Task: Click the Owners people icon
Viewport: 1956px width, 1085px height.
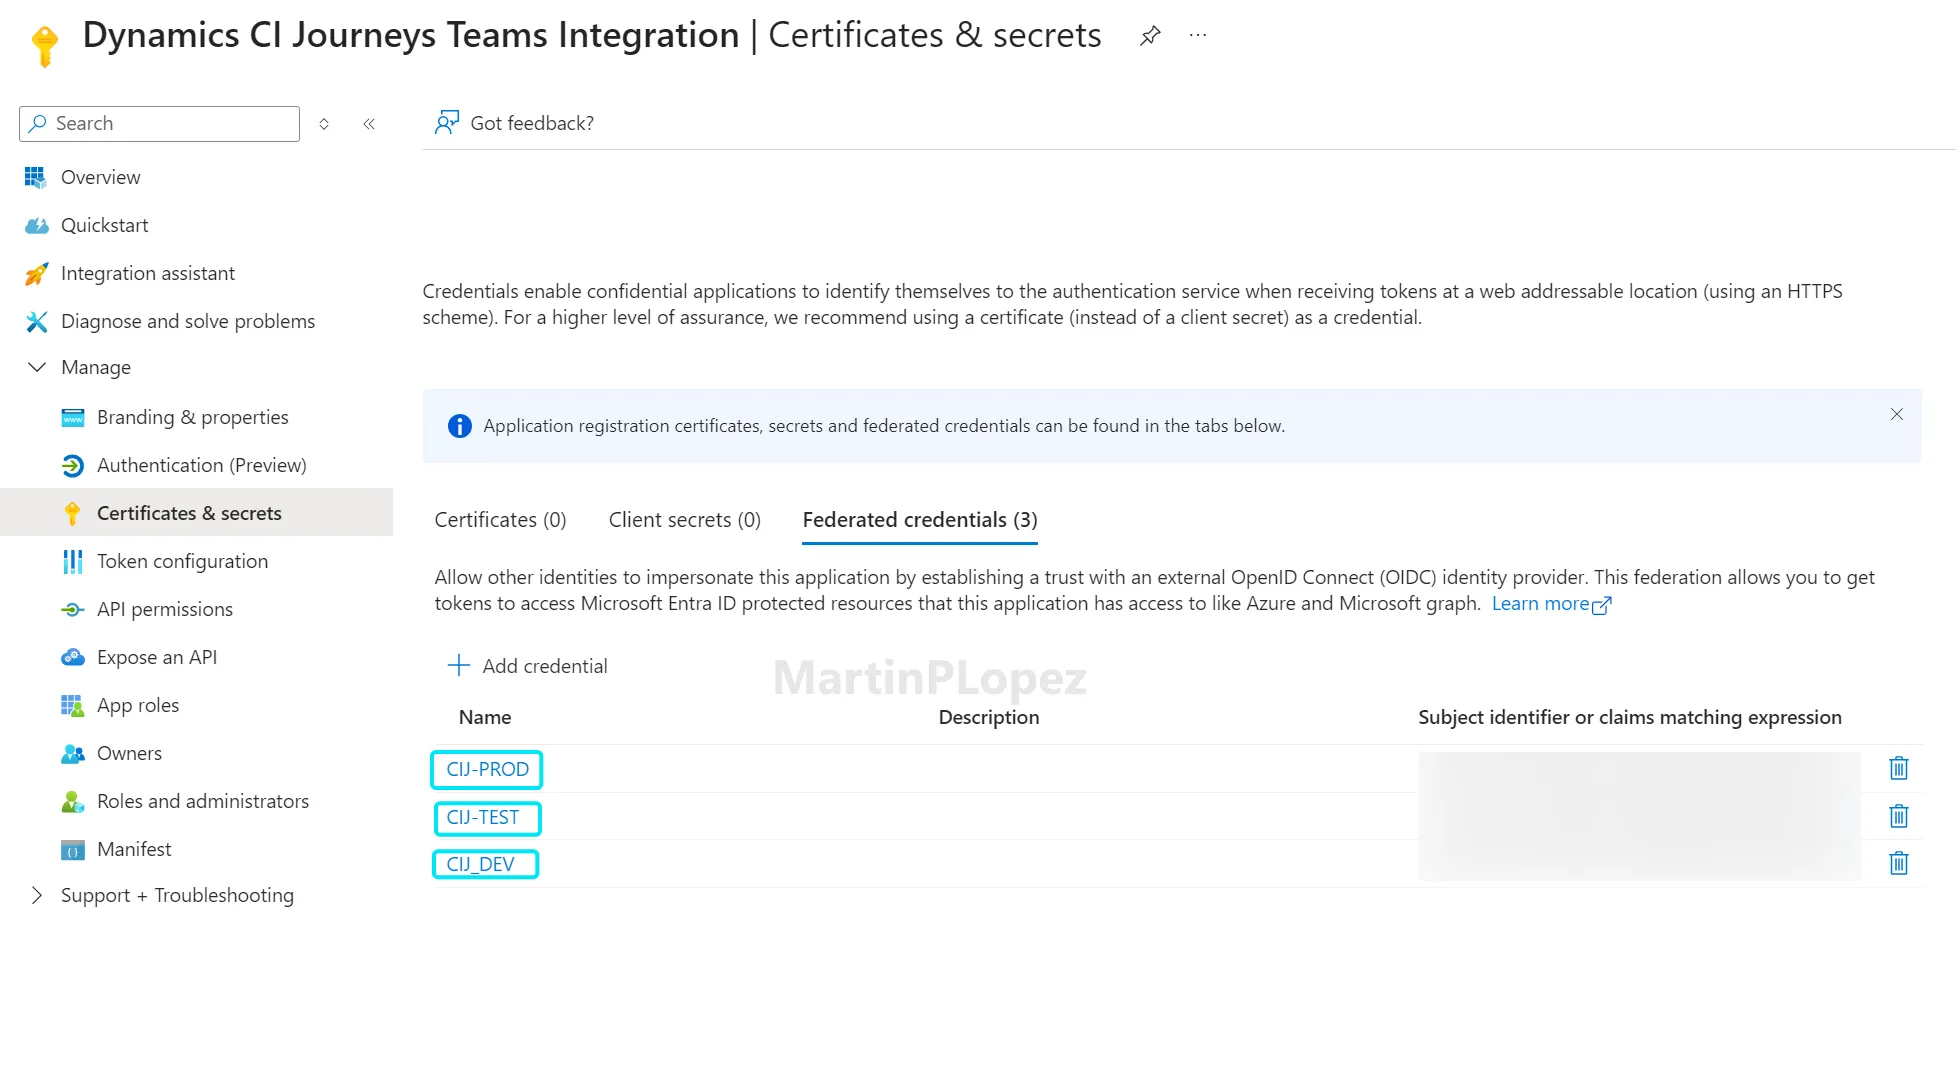Action: [x=73, y=754]
